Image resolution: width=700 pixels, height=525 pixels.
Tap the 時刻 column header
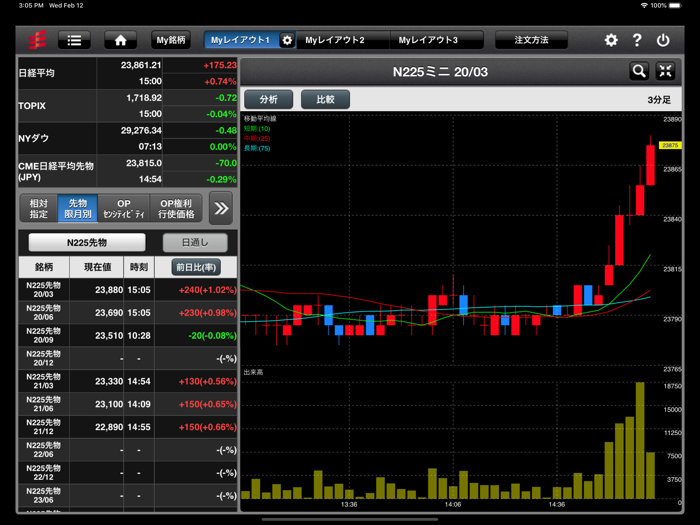click(x=139, y=267)
